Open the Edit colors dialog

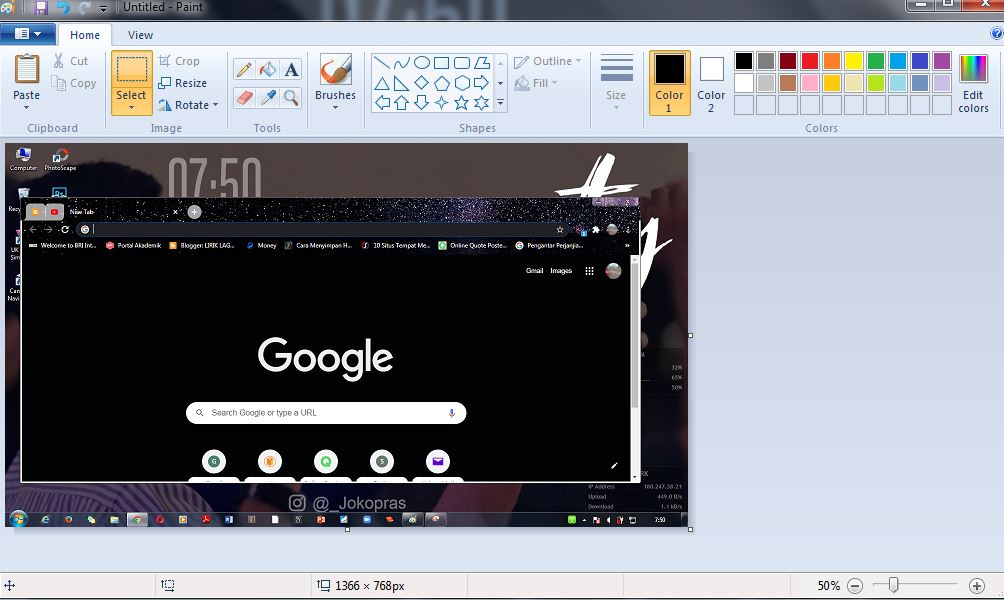coord(973,83)
